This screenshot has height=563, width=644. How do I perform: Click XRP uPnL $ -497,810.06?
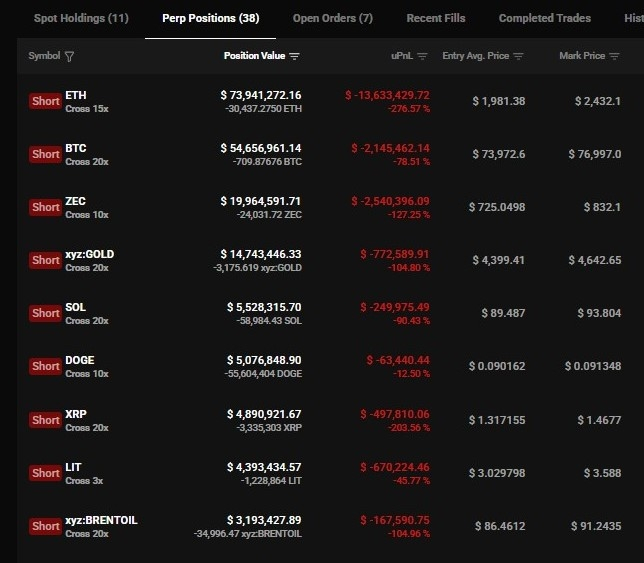[x=395, y=414]
